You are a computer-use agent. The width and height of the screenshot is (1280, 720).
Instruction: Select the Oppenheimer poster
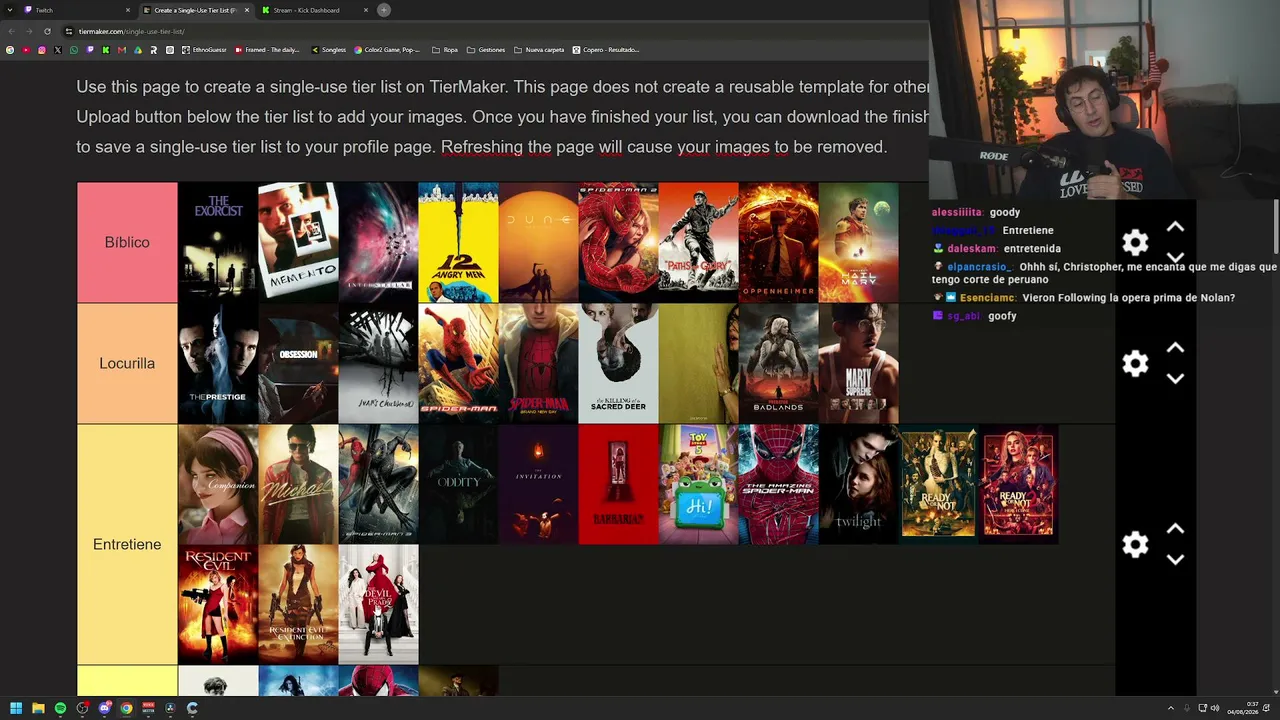778,242
